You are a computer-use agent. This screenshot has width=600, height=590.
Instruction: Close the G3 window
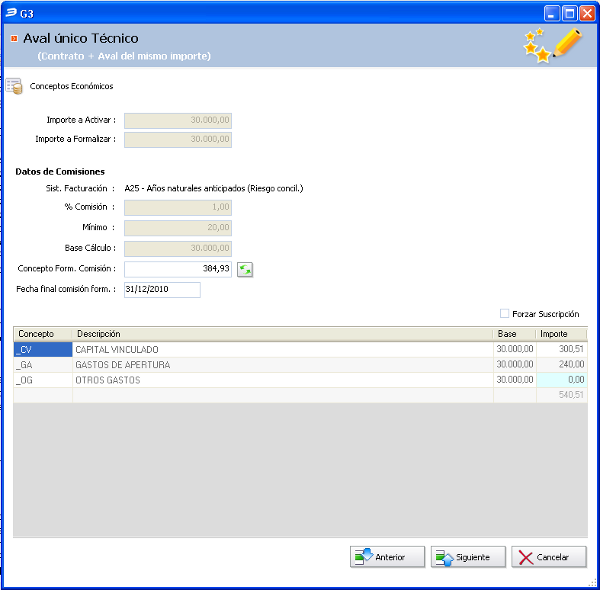tap(587, 13)
